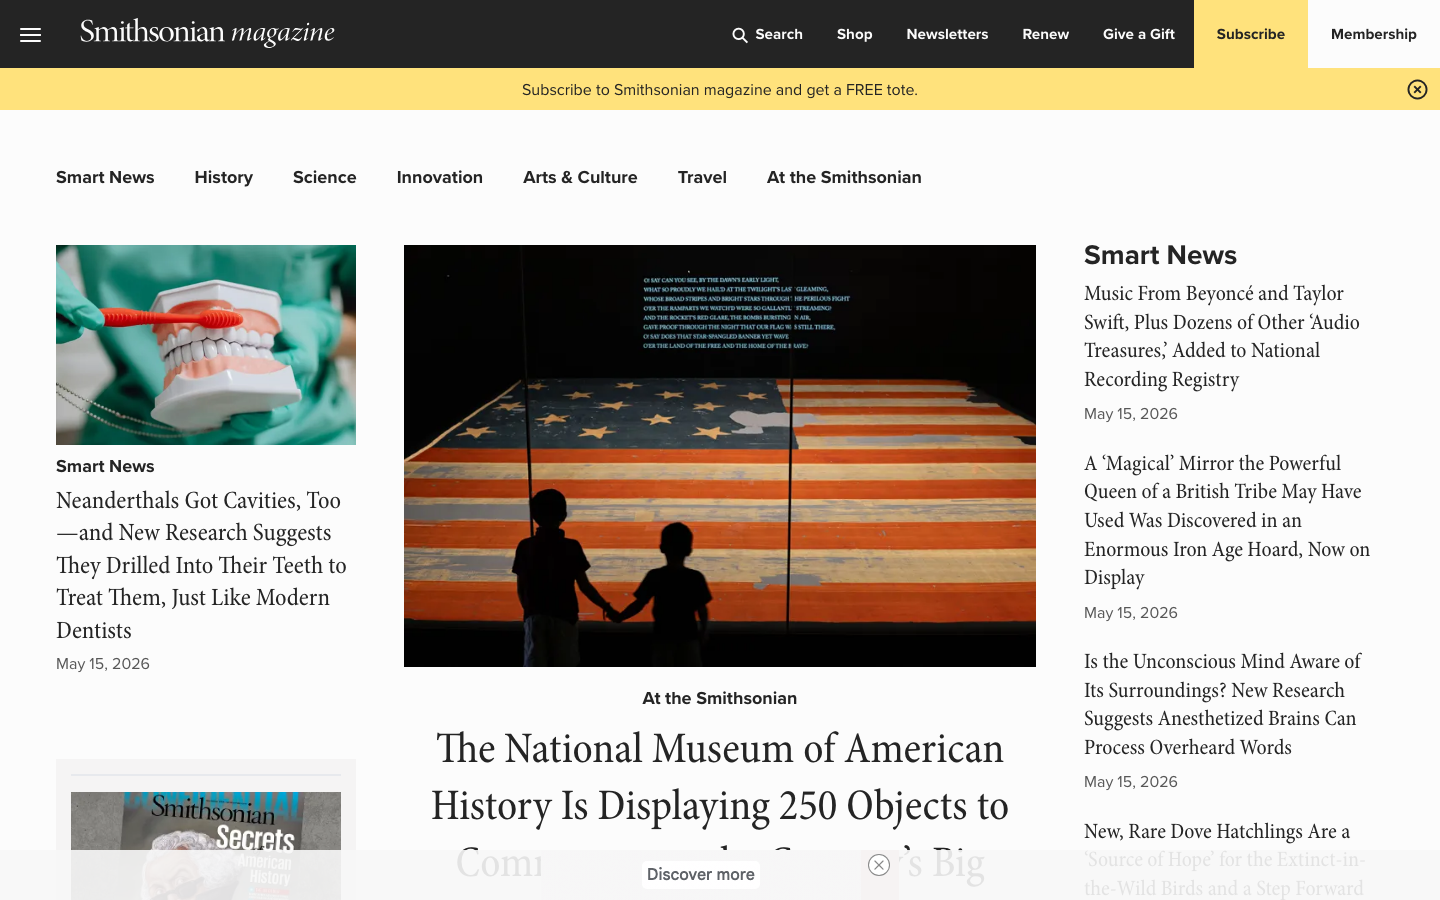Click Smart News label under teeth photo
Screen dimensions: 1440x900
coord(105,466)
